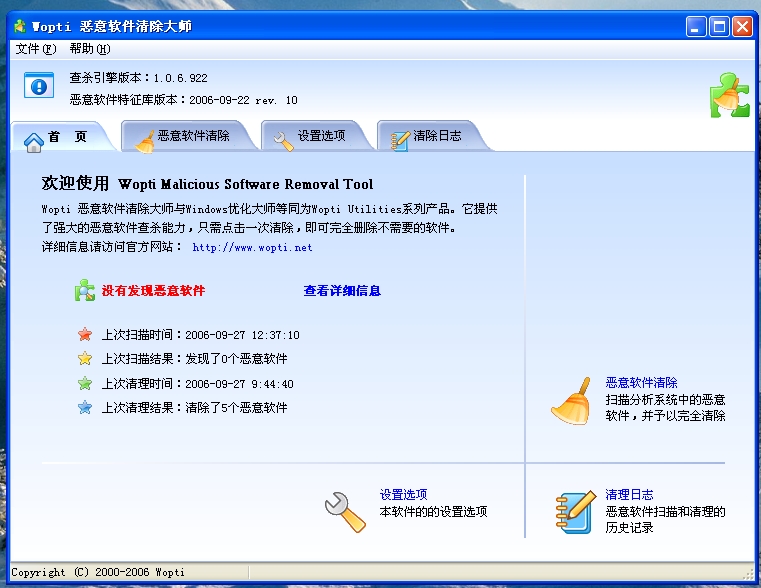The height and width of the screenshot is (588, 761).
Task: Click the title bar application icon
Action: coord(20,26)
